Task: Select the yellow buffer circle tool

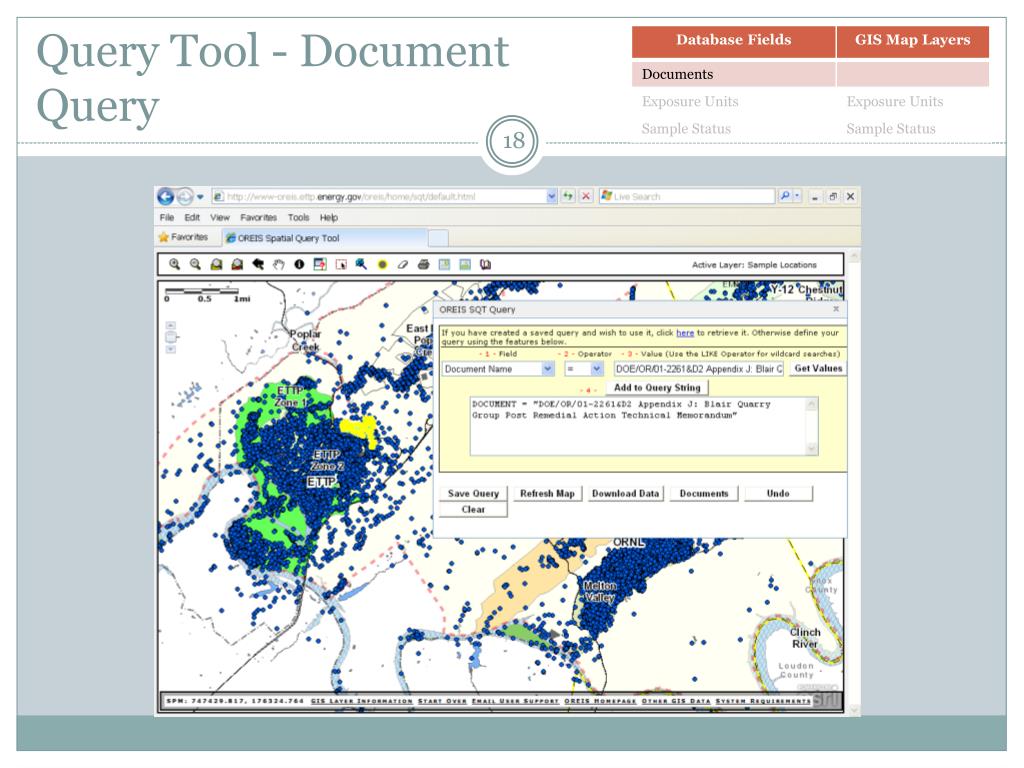Action: tap(382, 264)
